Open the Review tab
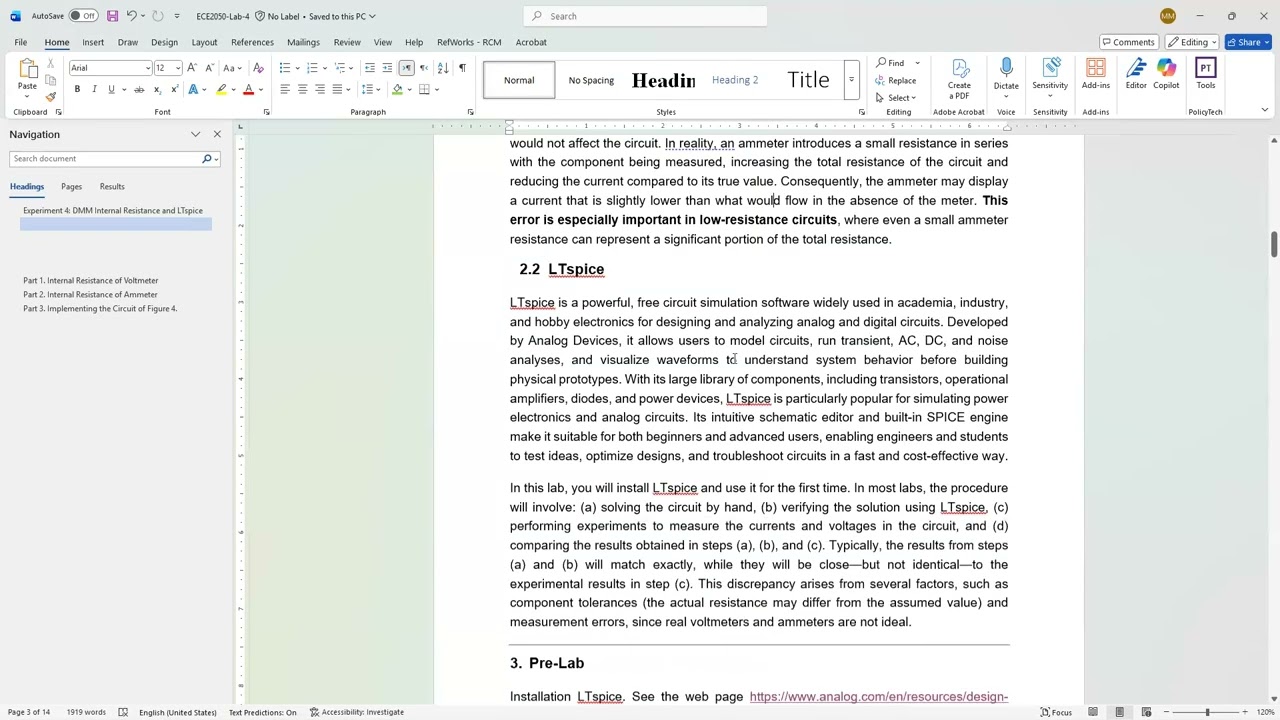 (347, 42)
